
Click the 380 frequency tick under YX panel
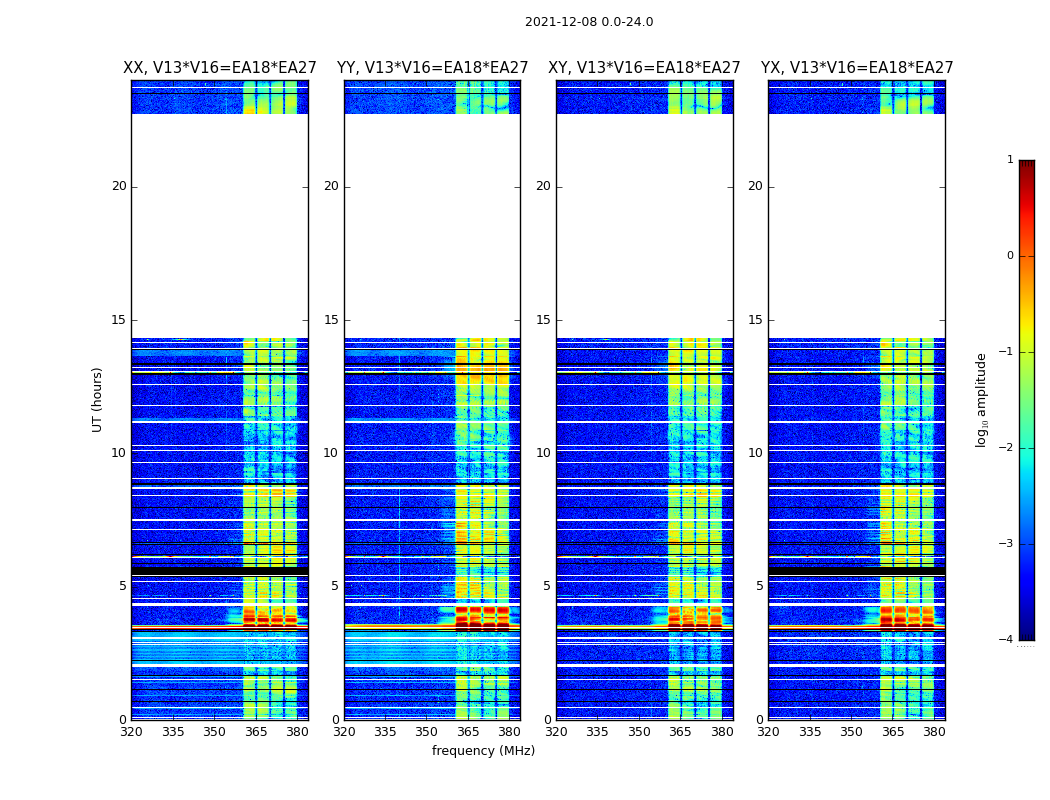point(934,732)
